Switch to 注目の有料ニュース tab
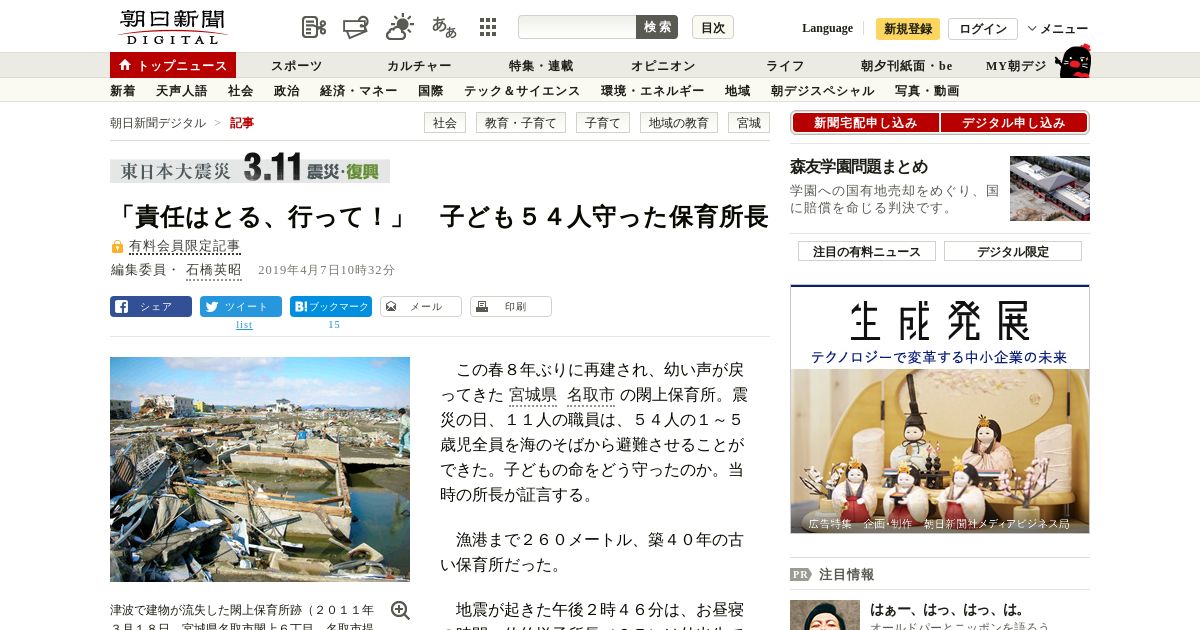The width and height of the screenshot is (1200, 630). pos(867,252)
